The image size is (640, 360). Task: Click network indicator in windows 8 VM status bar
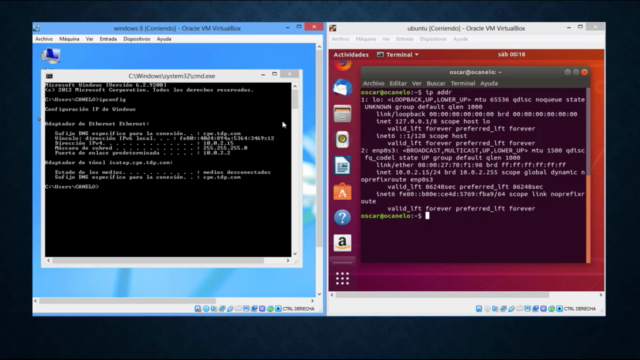tap(222, 309)
